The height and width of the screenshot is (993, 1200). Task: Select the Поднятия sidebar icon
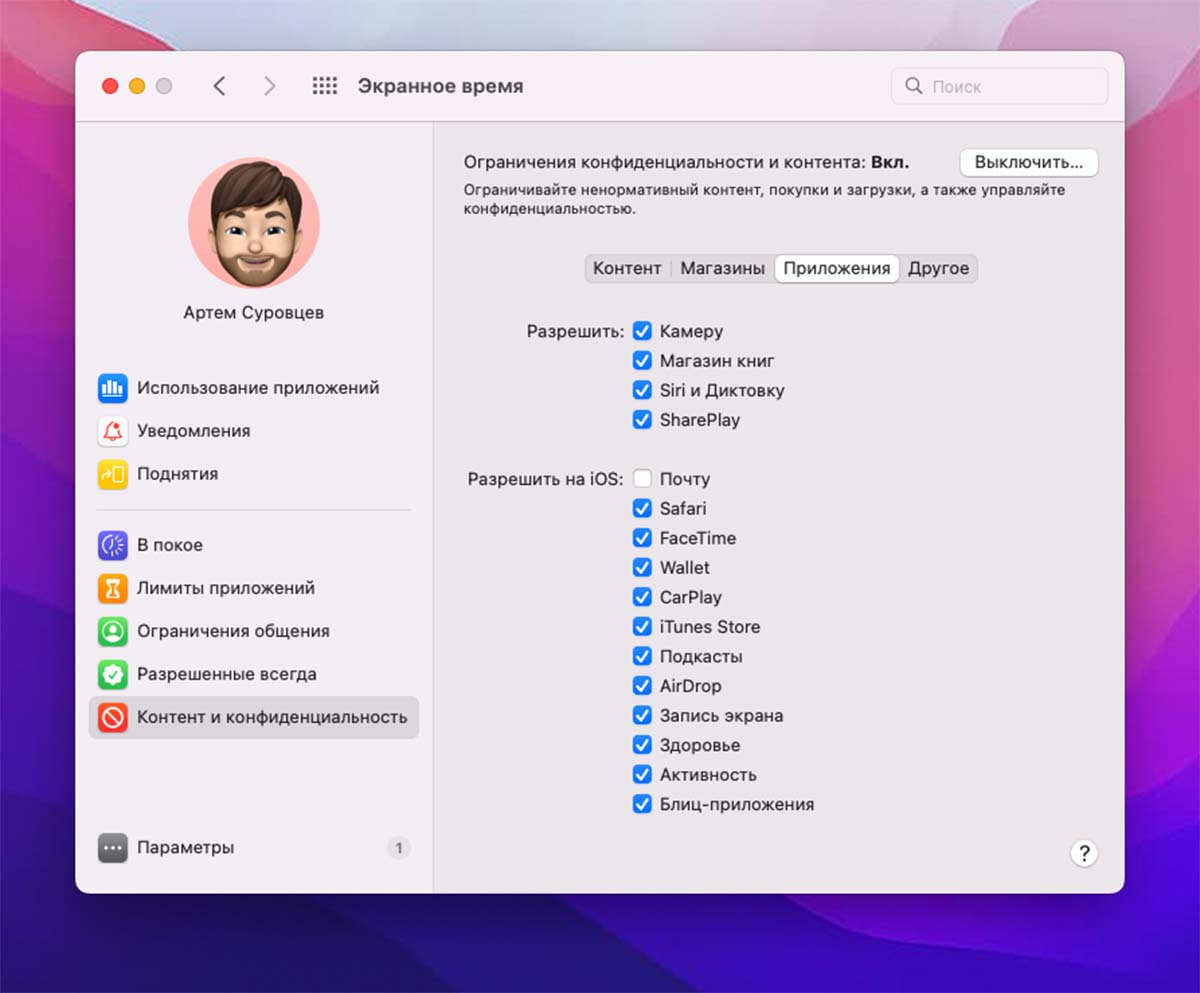pos(112,474)
